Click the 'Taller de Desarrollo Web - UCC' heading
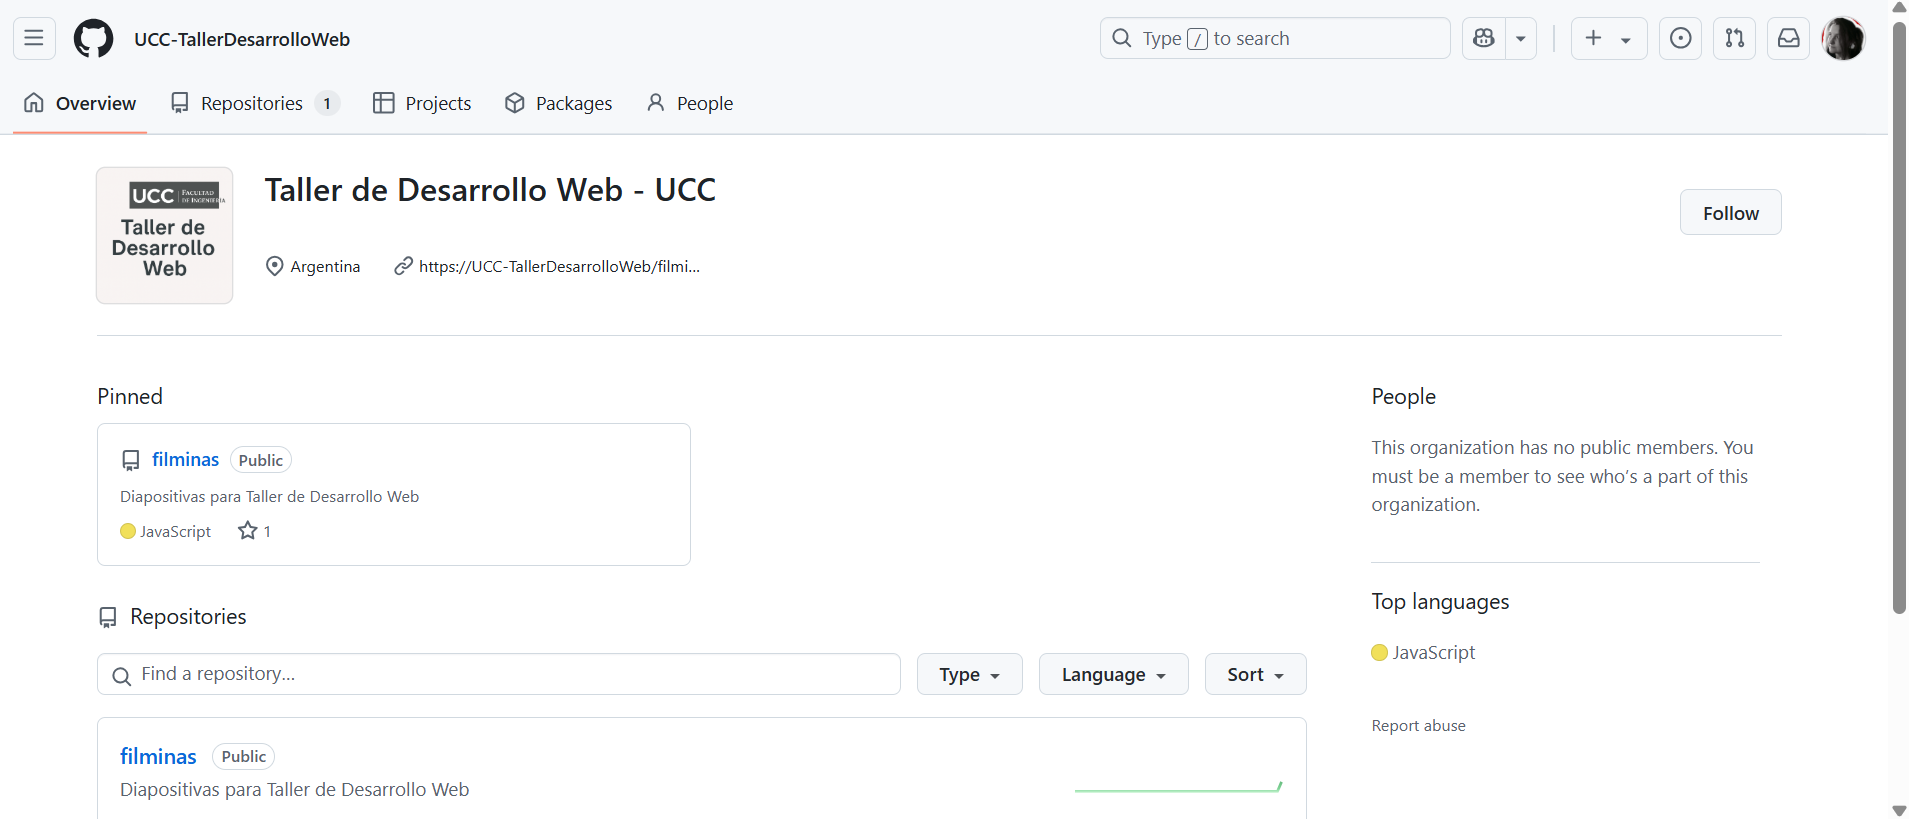Viewport: 1909px width, 819px height. [490, 190]
